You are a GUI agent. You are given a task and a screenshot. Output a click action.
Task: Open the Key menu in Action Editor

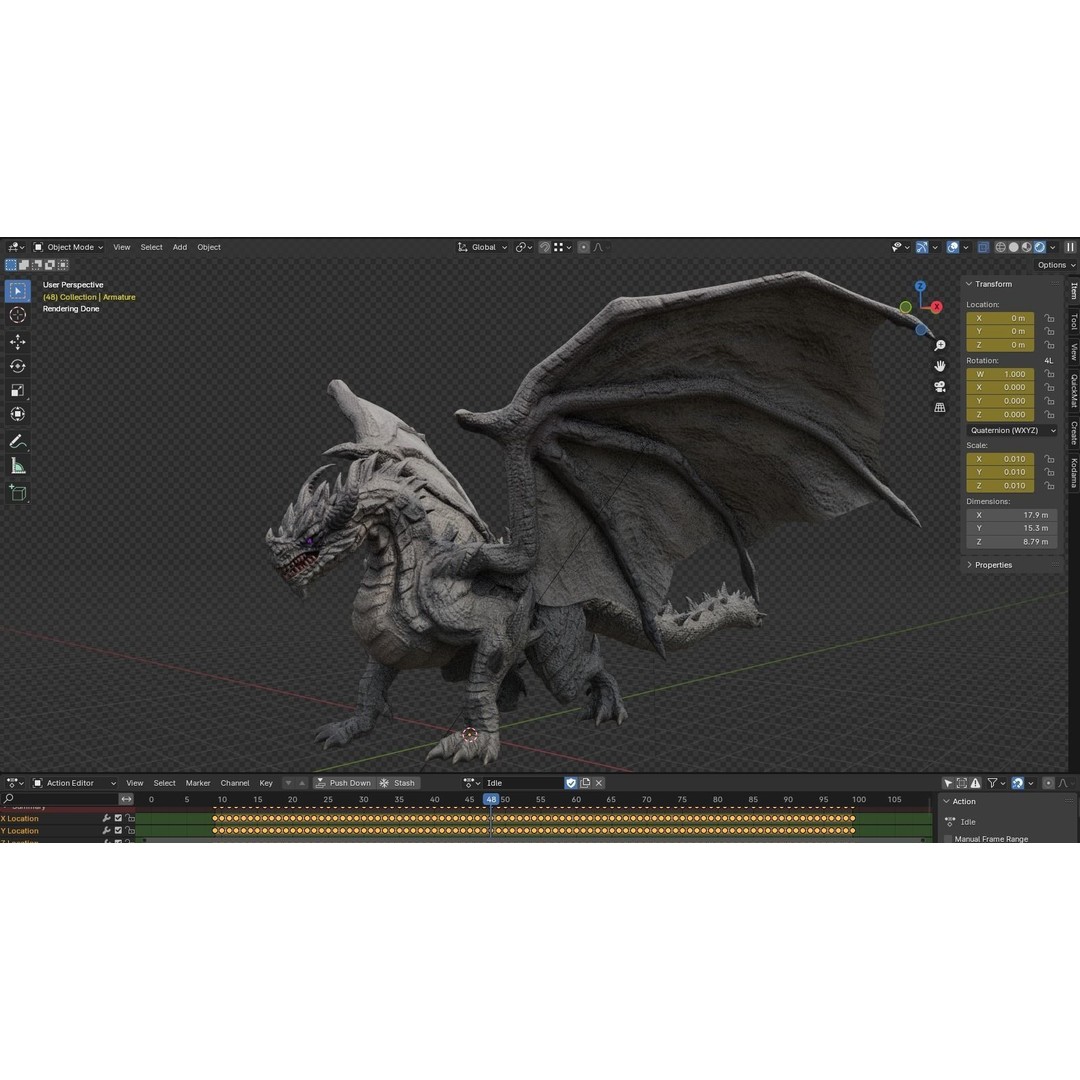click(266, 783)
